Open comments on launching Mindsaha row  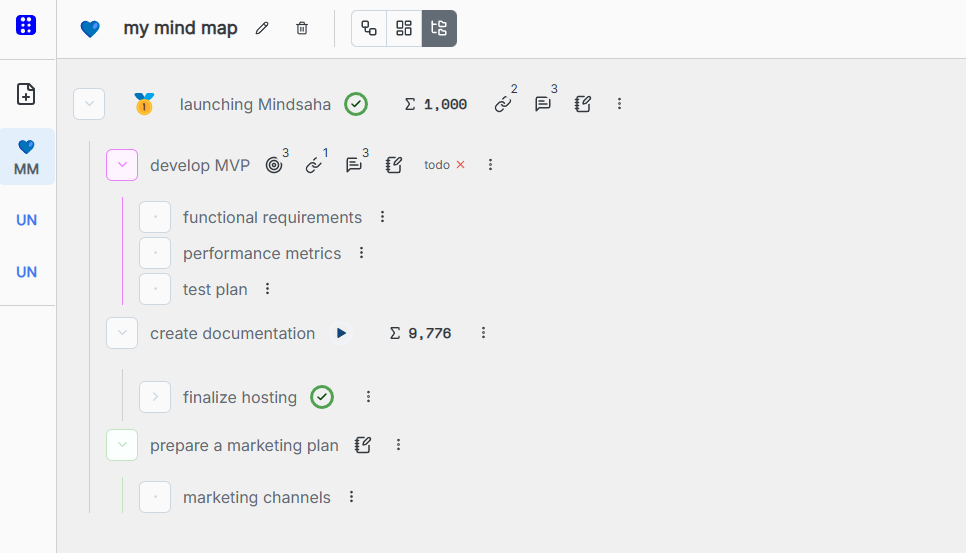[x=543, y=104]
